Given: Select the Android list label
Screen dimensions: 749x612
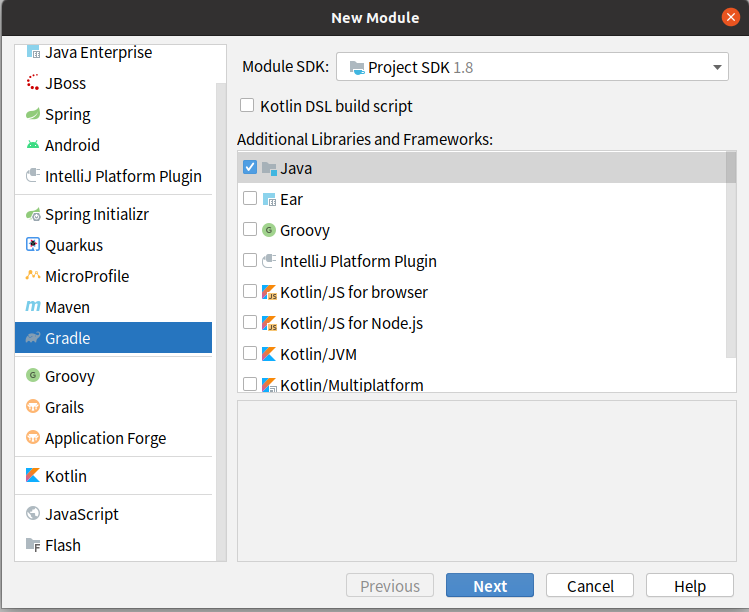Looking at the screenshot, I should click(72, 145).
